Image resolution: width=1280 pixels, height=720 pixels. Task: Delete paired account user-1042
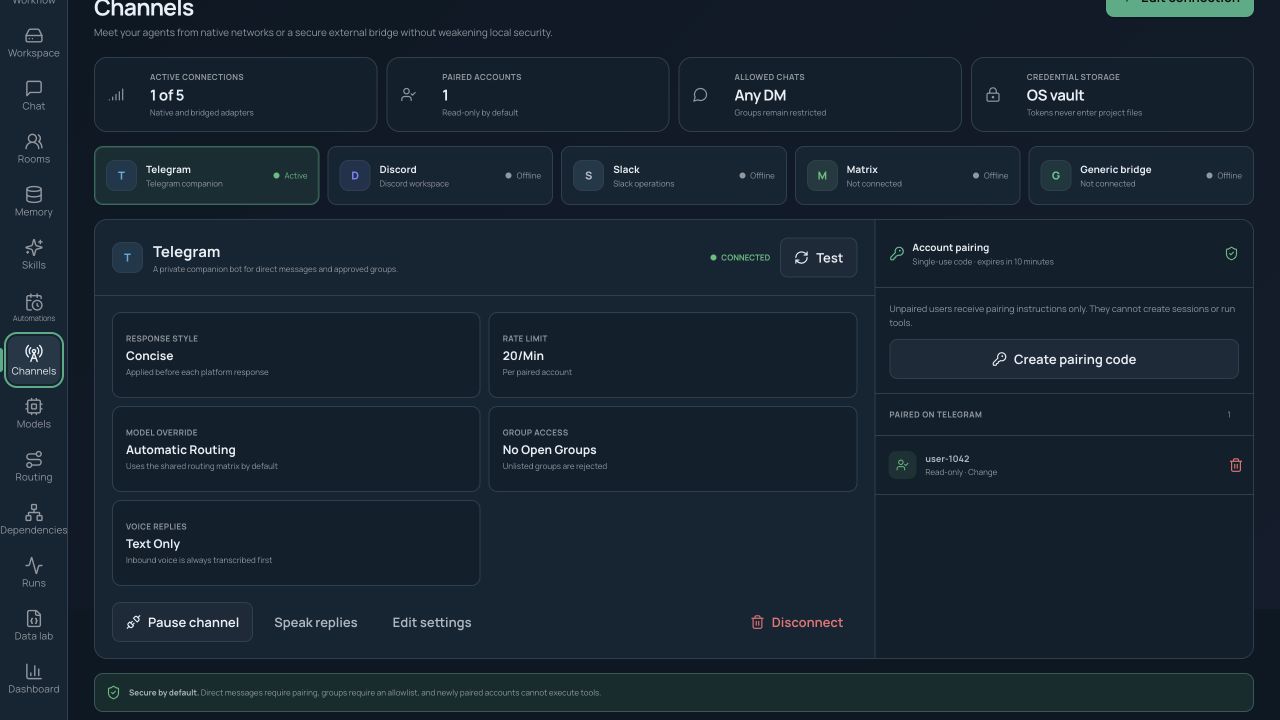coord(1235,465)
